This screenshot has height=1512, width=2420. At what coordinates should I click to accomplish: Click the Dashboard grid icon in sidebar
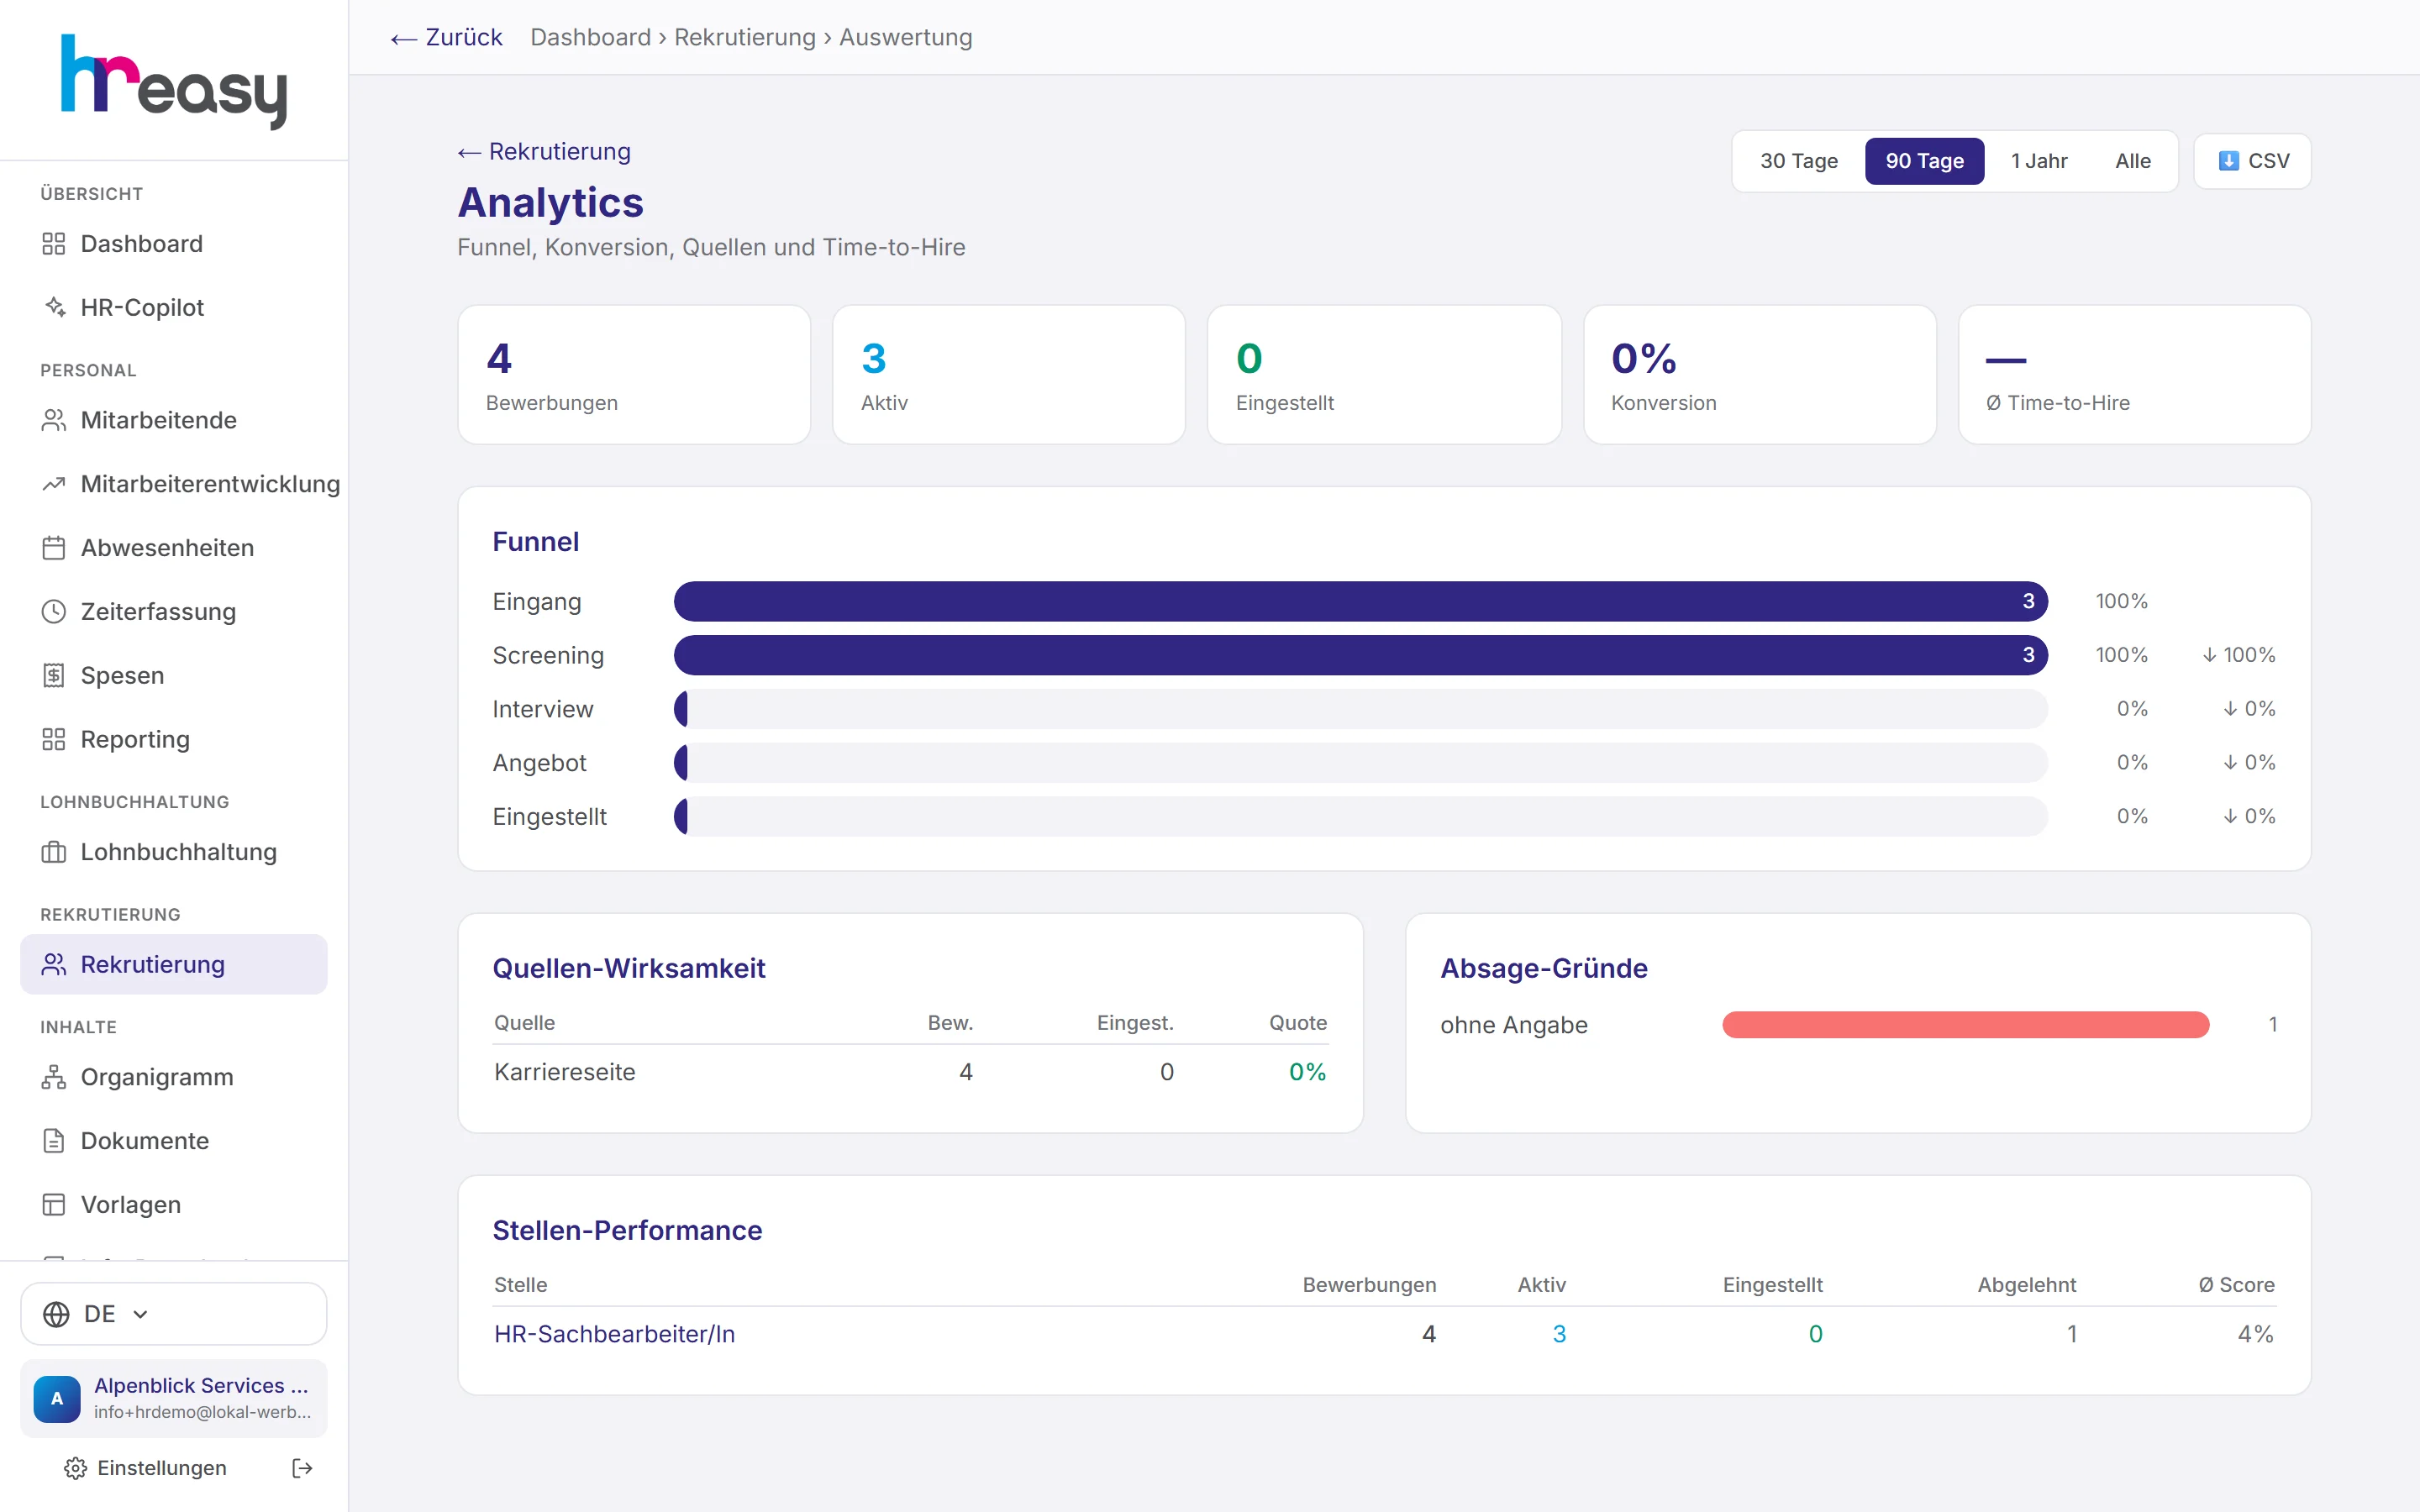[x=54, y=244]
